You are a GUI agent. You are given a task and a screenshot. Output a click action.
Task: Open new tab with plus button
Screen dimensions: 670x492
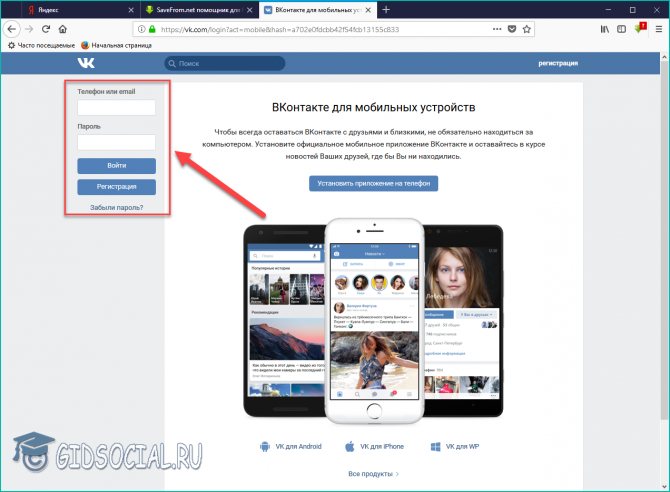point(386,9)
